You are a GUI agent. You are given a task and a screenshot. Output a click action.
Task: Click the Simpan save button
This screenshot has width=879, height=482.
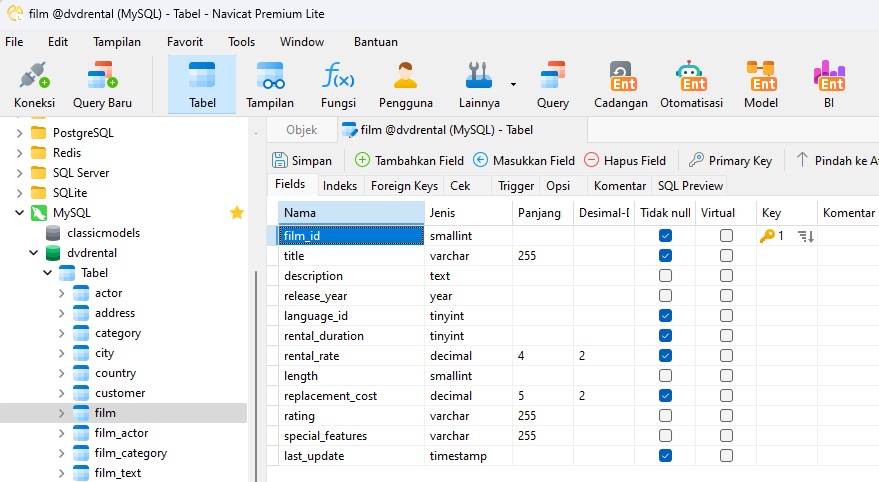click(302, 161)
